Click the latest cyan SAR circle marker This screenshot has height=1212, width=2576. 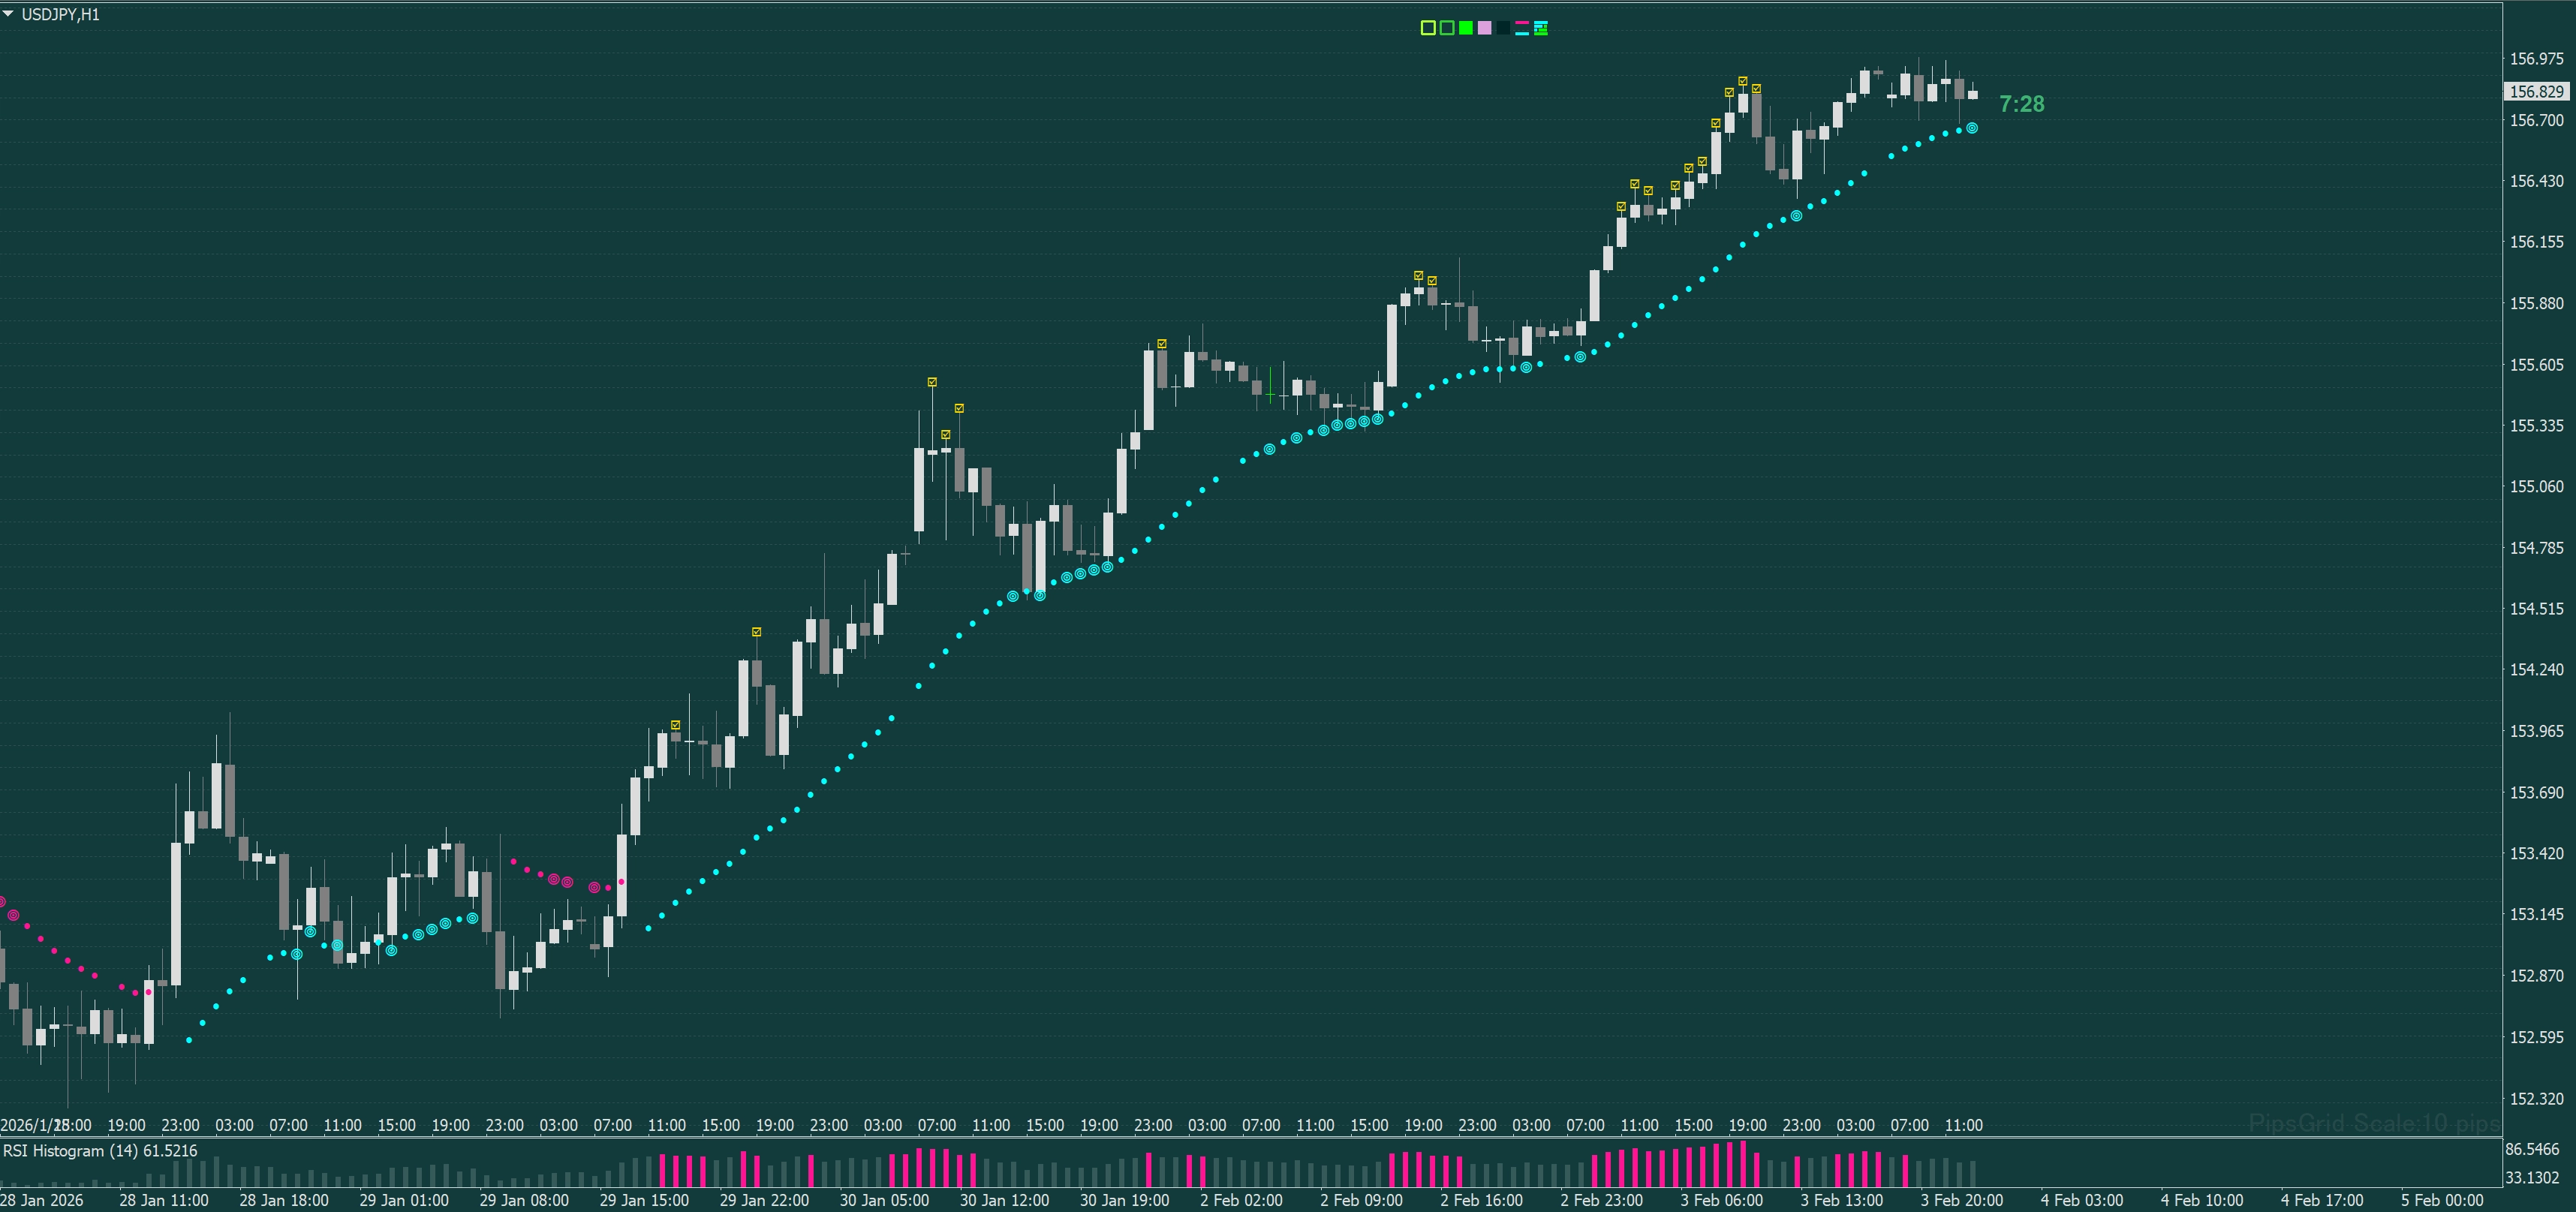pyautogui.click(x=1971, y=128)
